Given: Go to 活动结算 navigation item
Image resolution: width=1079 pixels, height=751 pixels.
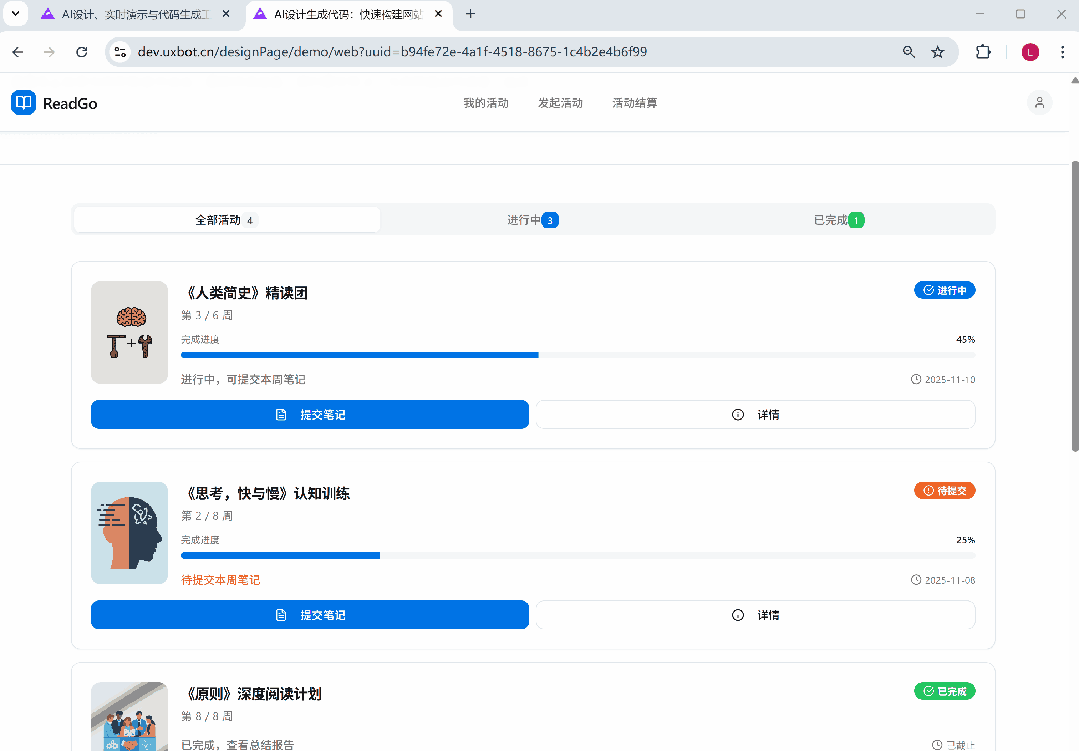Looking at the screenshot, I should point(635,103).
